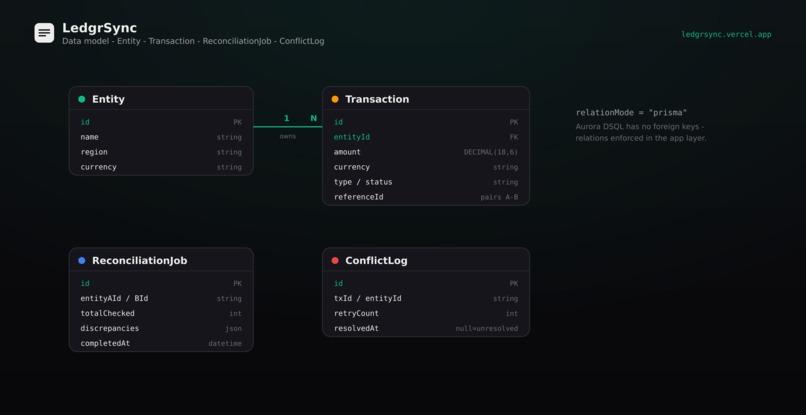Click the int type beside totalChecked
Screen dimensions: 806x415
tap(235, 314)
